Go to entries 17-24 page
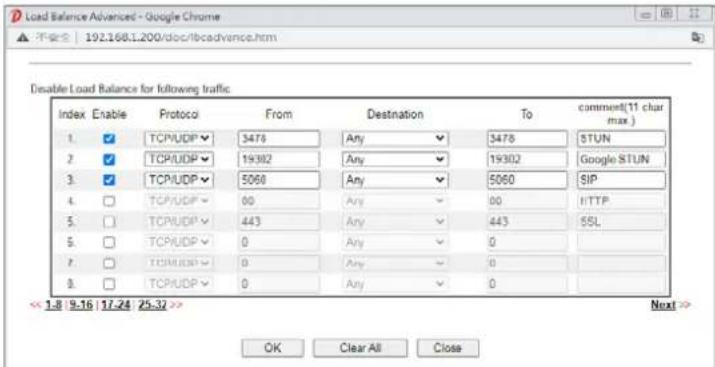The width and height of the screenshot is (715, 367). (x=116, y=305)
